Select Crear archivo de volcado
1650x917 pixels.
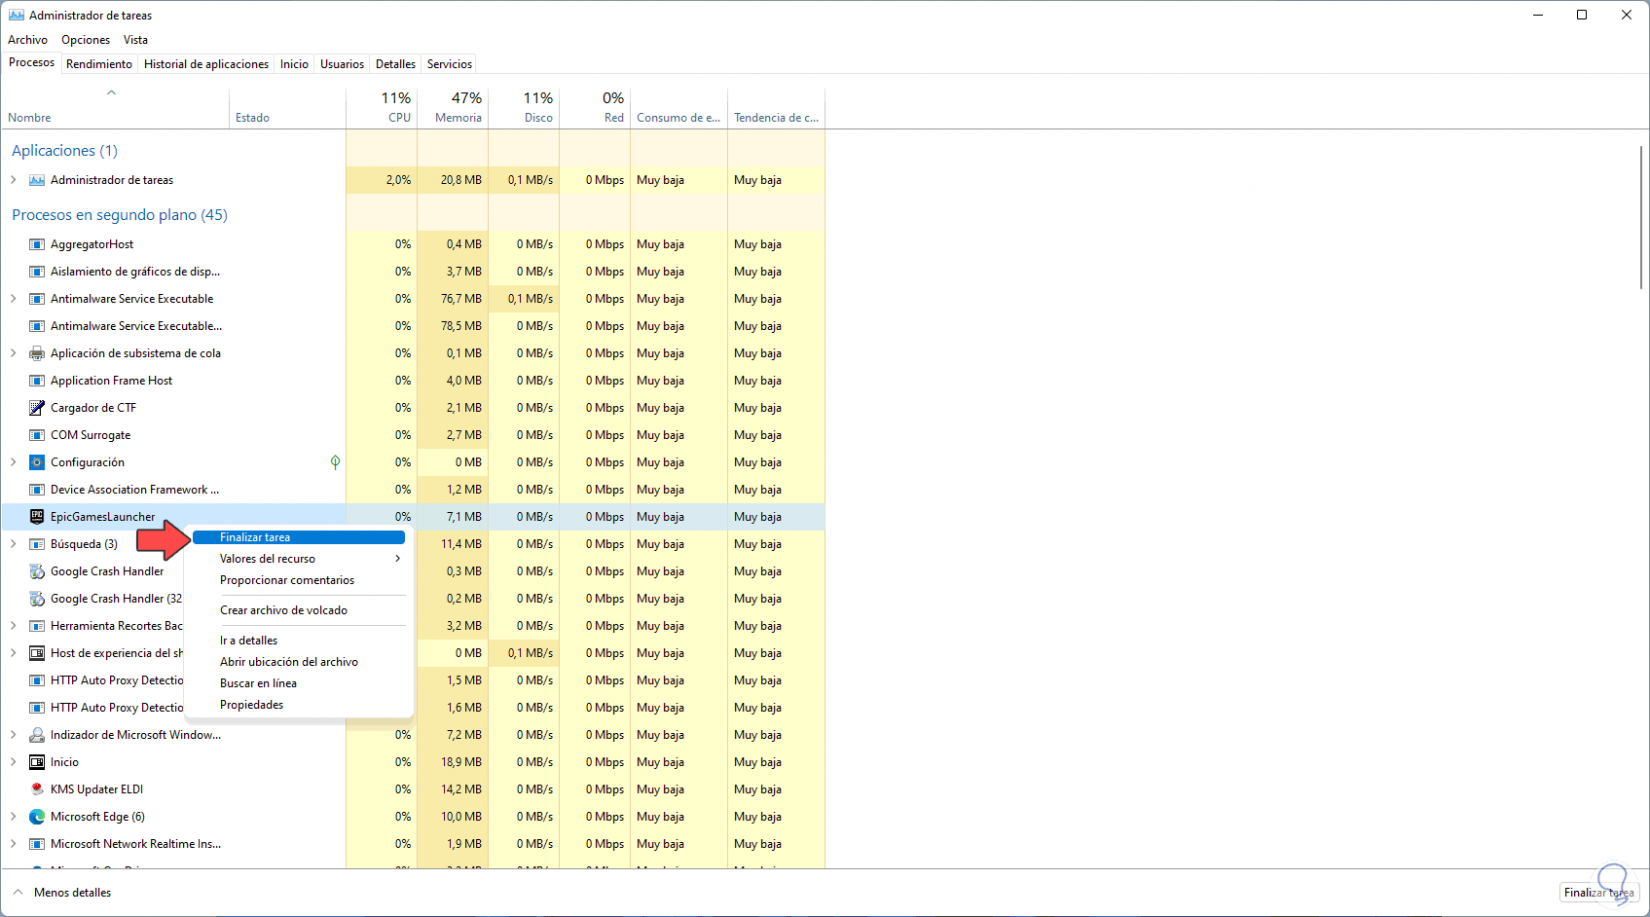(299, 610)
